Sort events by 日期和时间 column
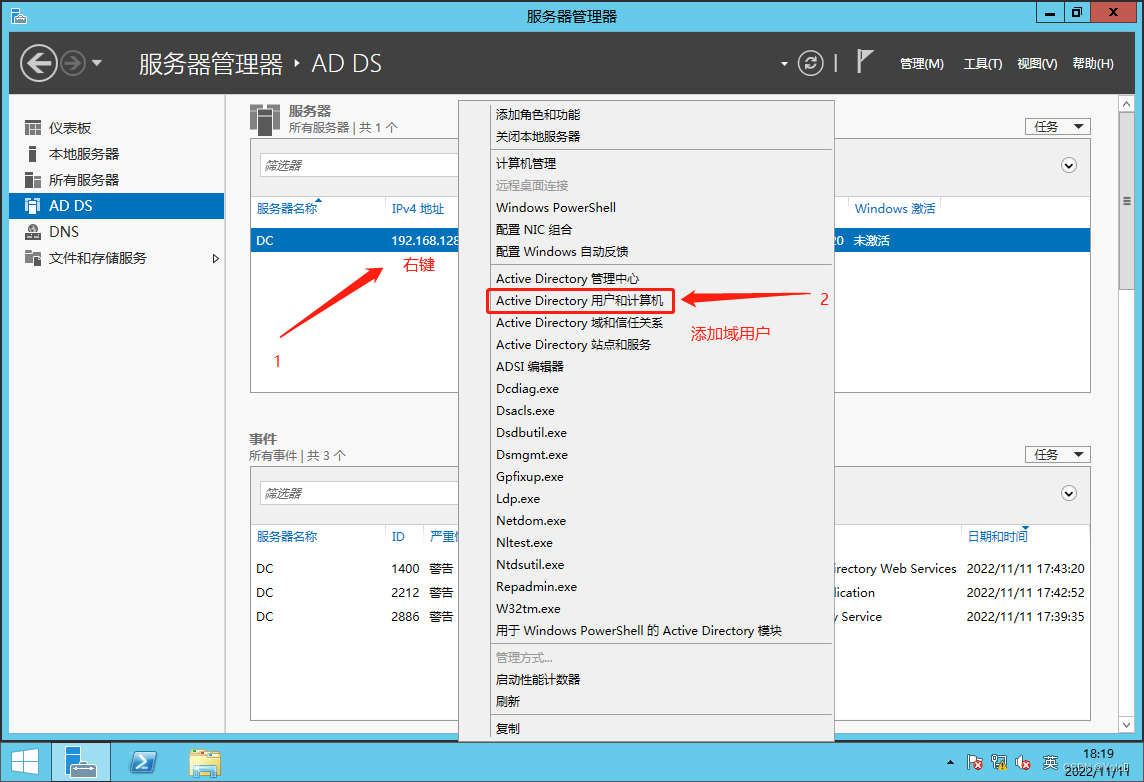Image resolution: width=1144 pixels, height=782 pixels. pyautogui.click(x=997, y=537)
